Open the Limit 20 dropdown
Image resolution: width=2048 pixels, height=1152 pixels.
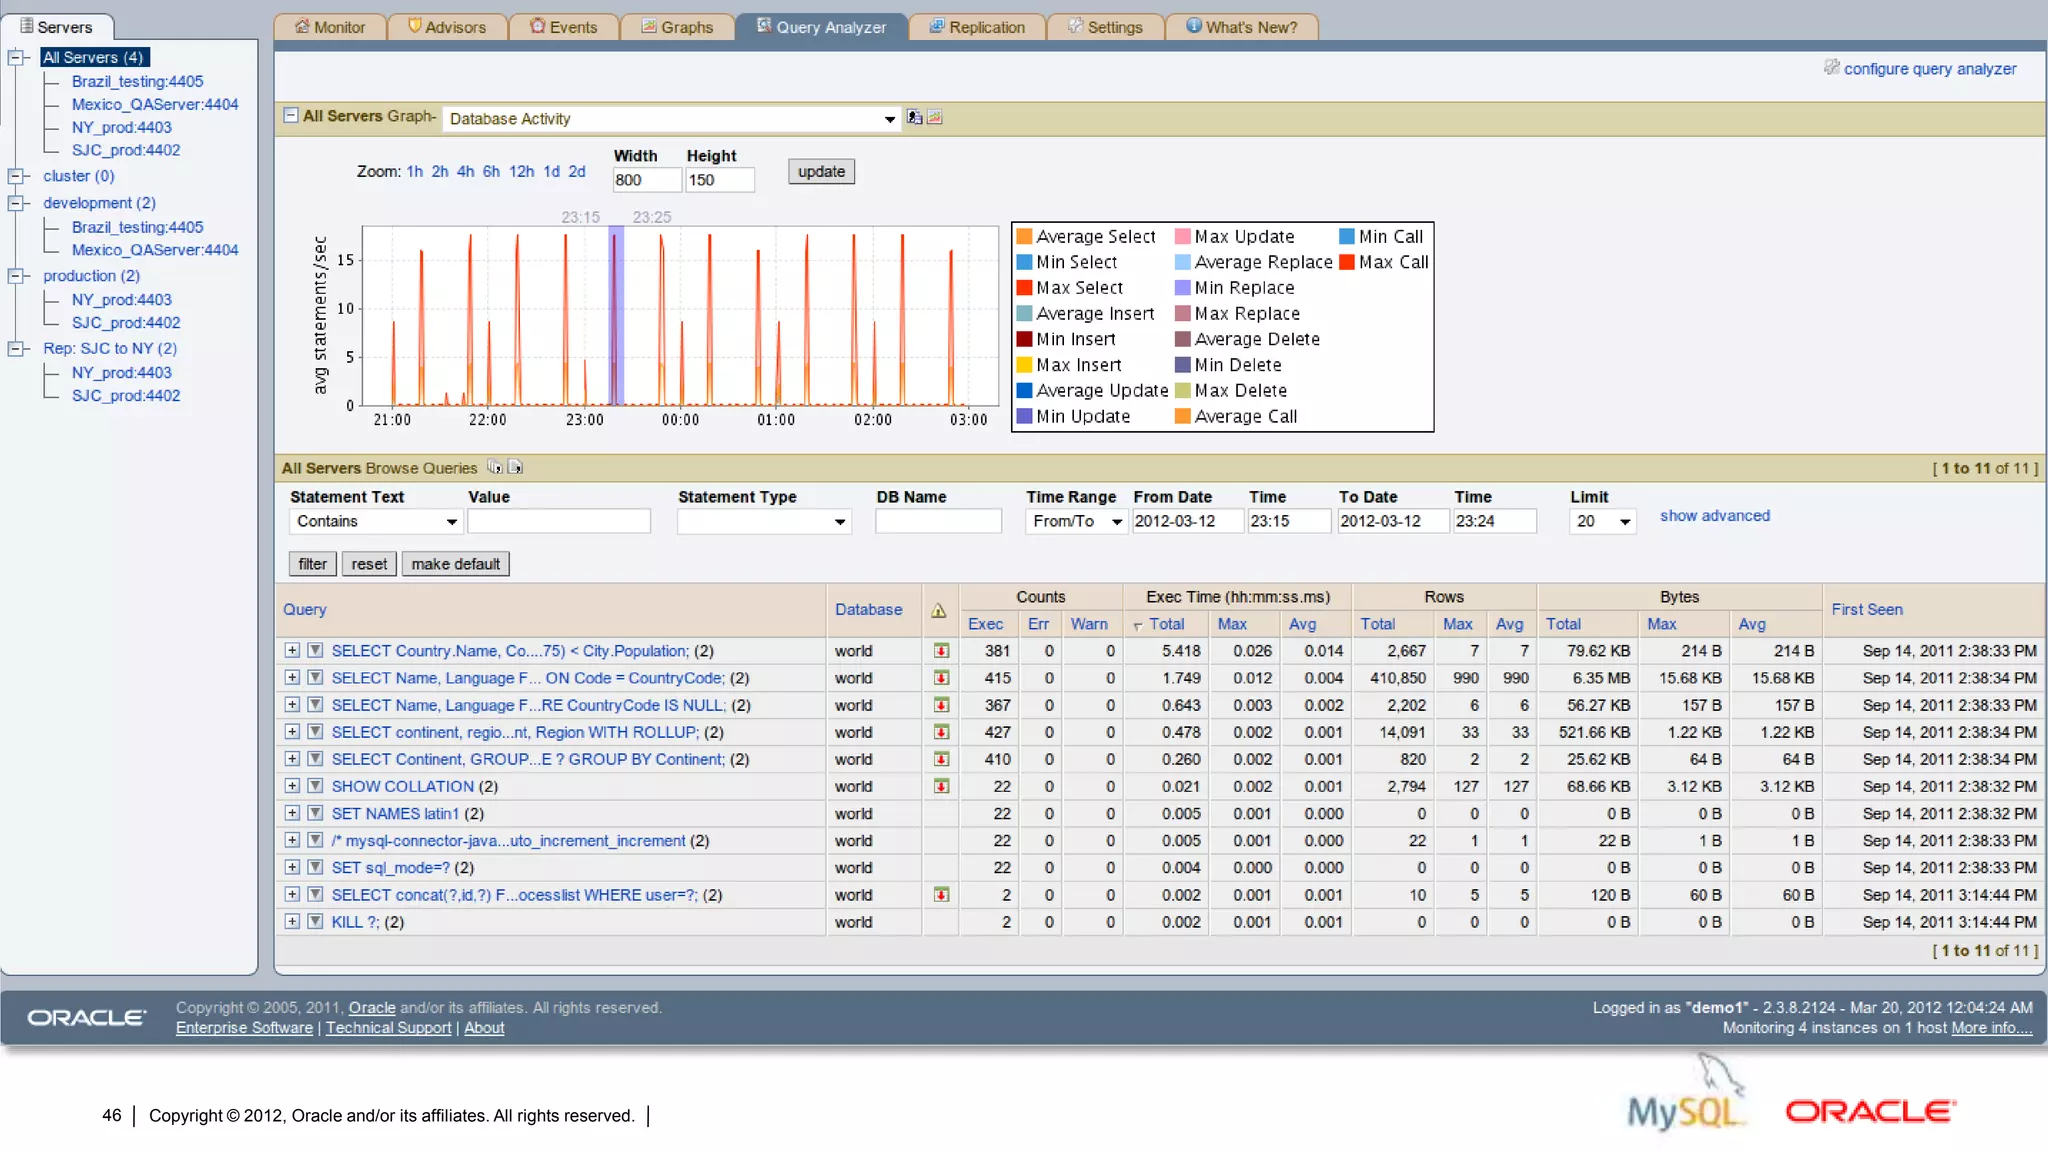click(x=1603, y=522)
